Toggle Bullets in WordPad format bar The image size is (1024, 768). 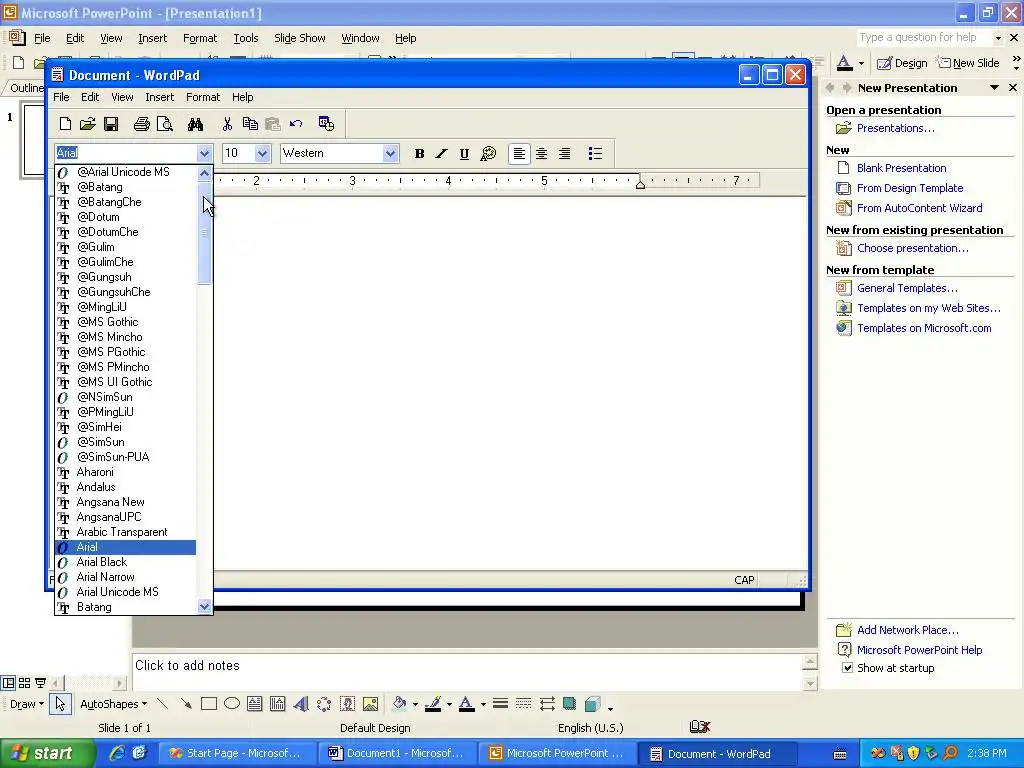[x=595, y=153]
